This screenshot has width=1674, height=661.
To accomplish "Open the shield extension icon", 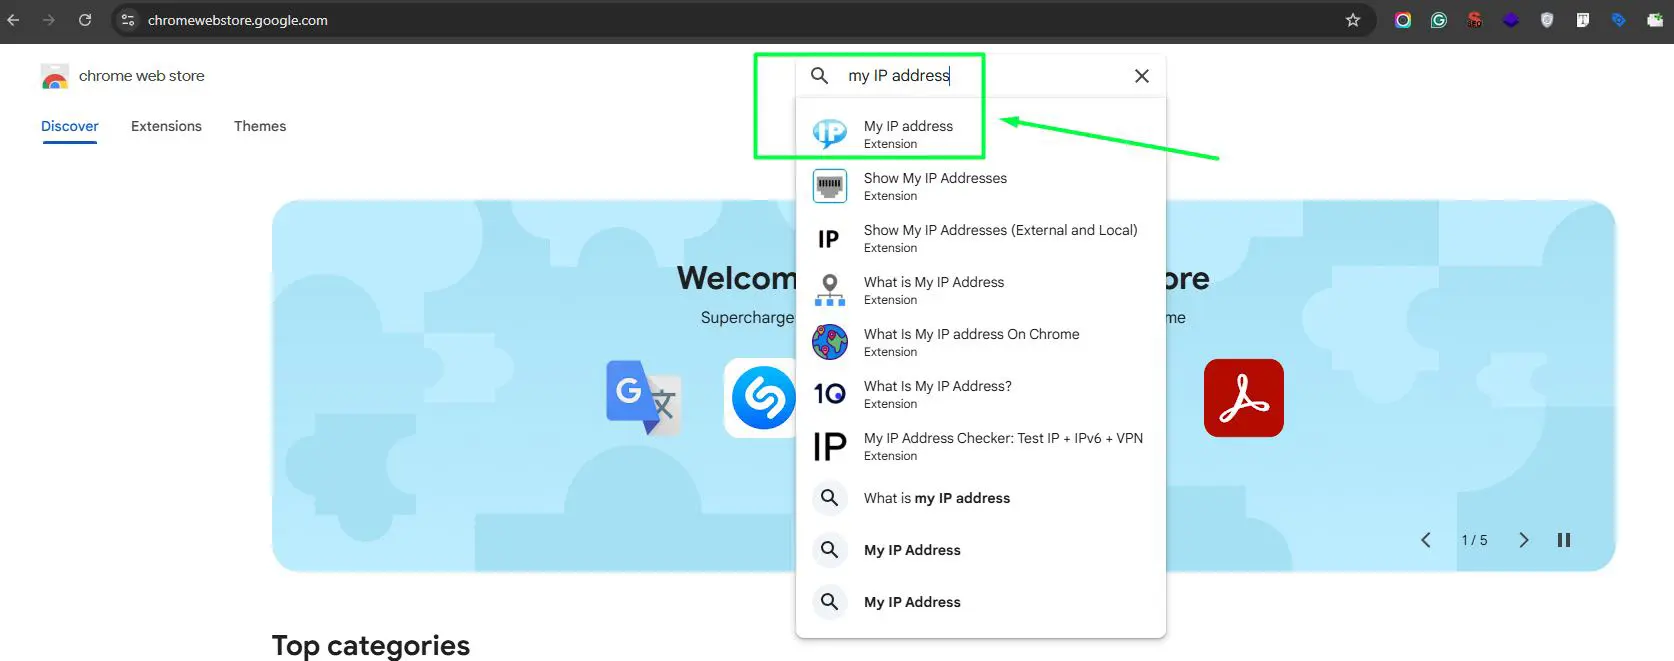I will pyautogui.click(x=1546, y=20).
